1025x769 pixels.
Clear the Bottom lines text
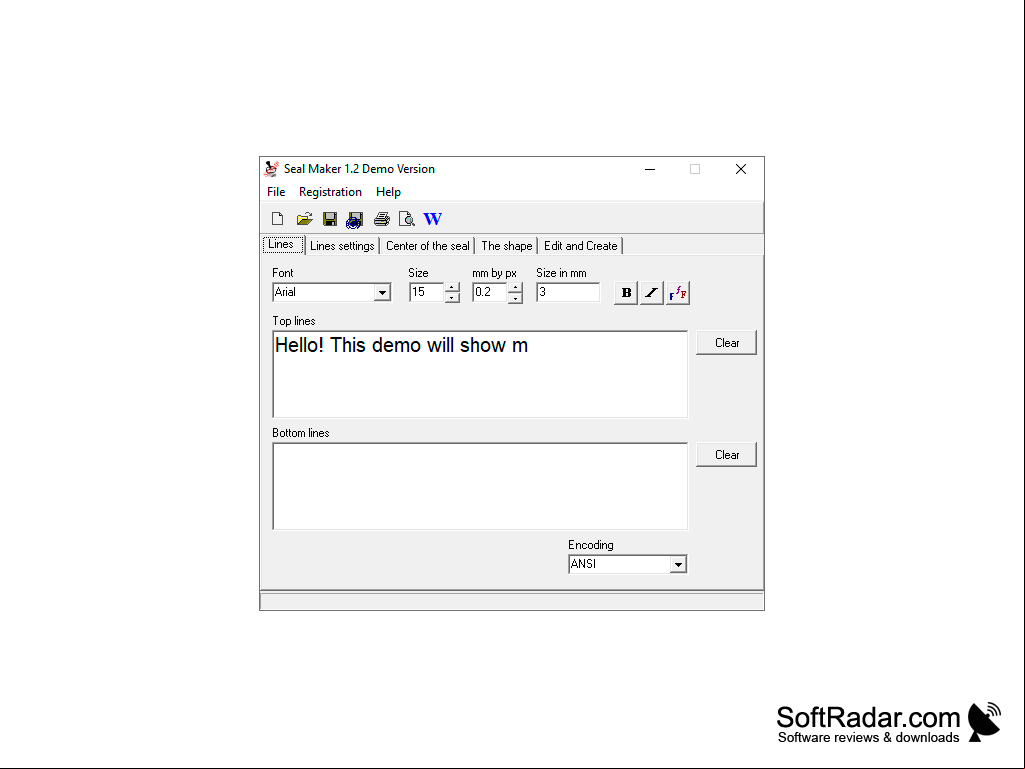(x=726, y=454)
